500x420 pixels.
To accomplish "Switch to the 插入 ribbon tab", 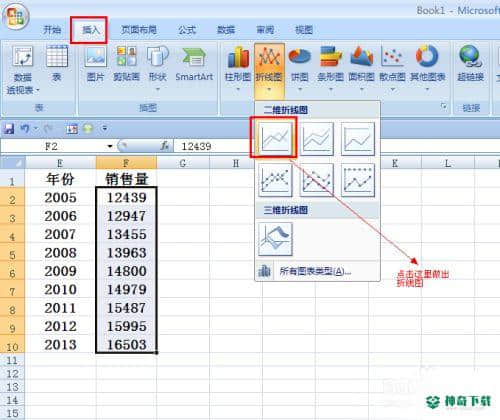I will (90, 30).
